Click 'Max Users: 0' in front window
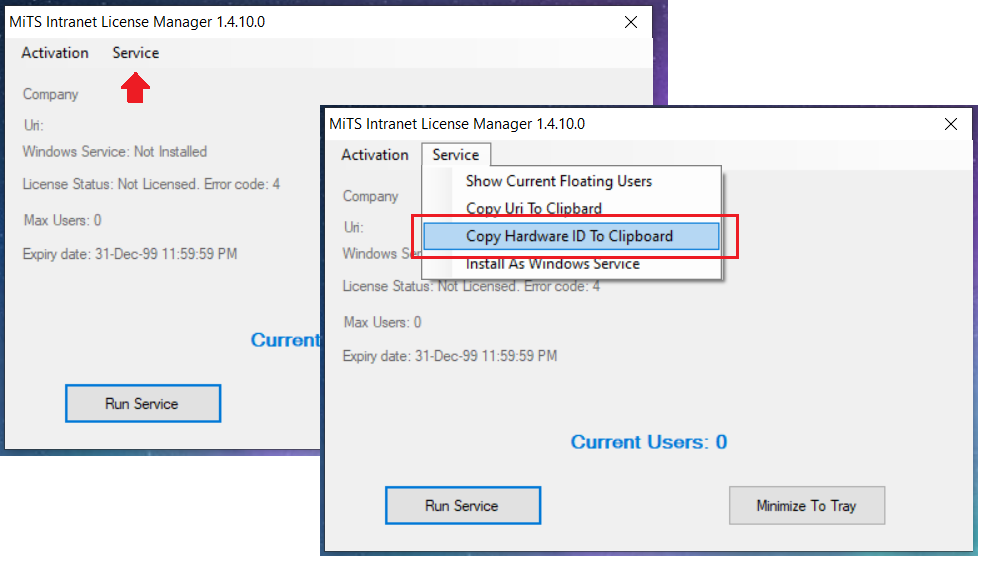Image resolution: width=986 pixels, height=562 pixels. coord(382,322)
